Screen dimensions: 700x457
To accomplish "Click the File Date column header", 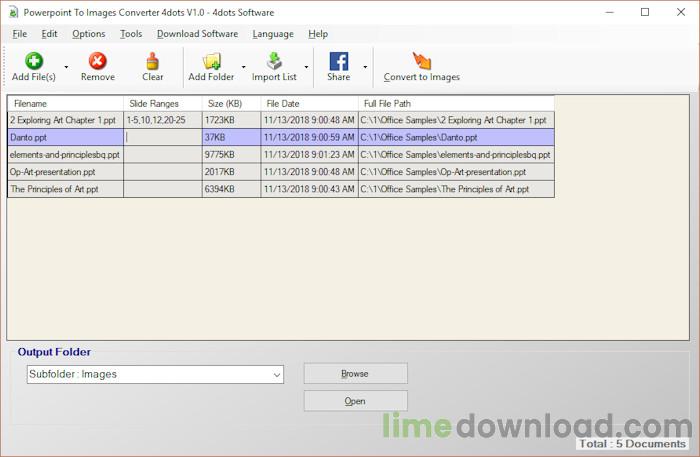I will 309,104.
